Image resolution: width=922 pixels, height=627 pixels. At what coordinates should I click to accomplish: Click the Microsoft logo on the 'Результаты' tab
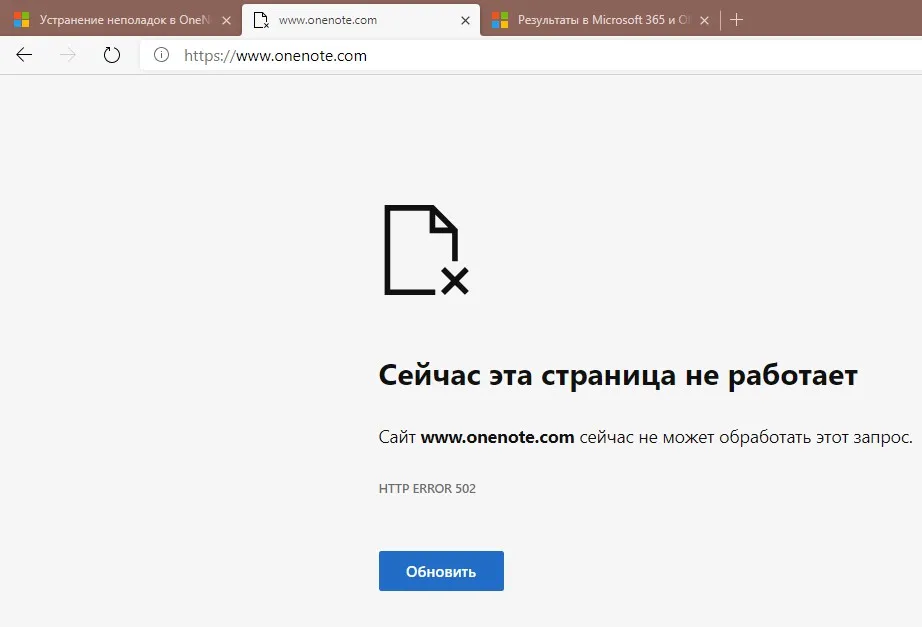(x=500, y=20)
